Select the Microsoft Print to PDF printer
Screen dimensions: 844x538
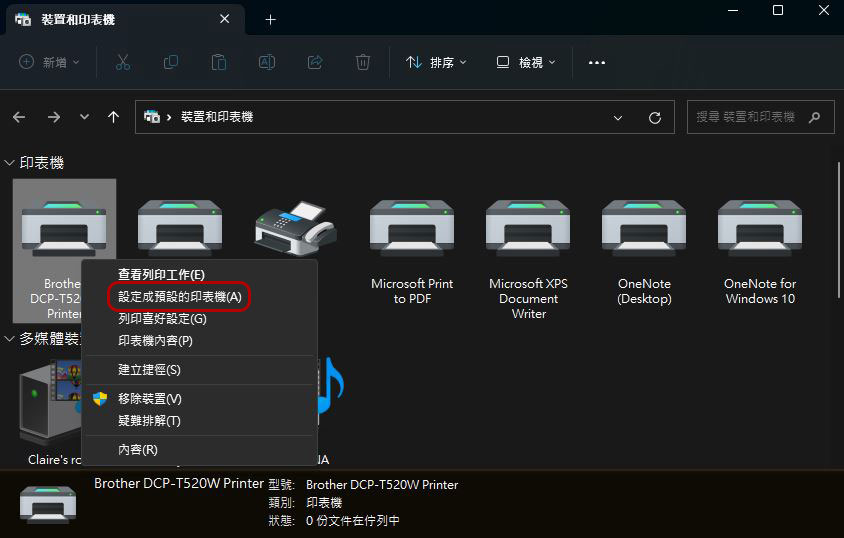[412, 251]
